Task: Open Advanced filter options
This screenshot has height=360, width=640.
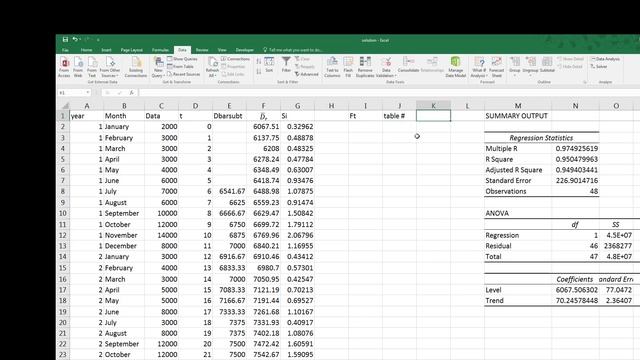Action: tap(306, 74)
